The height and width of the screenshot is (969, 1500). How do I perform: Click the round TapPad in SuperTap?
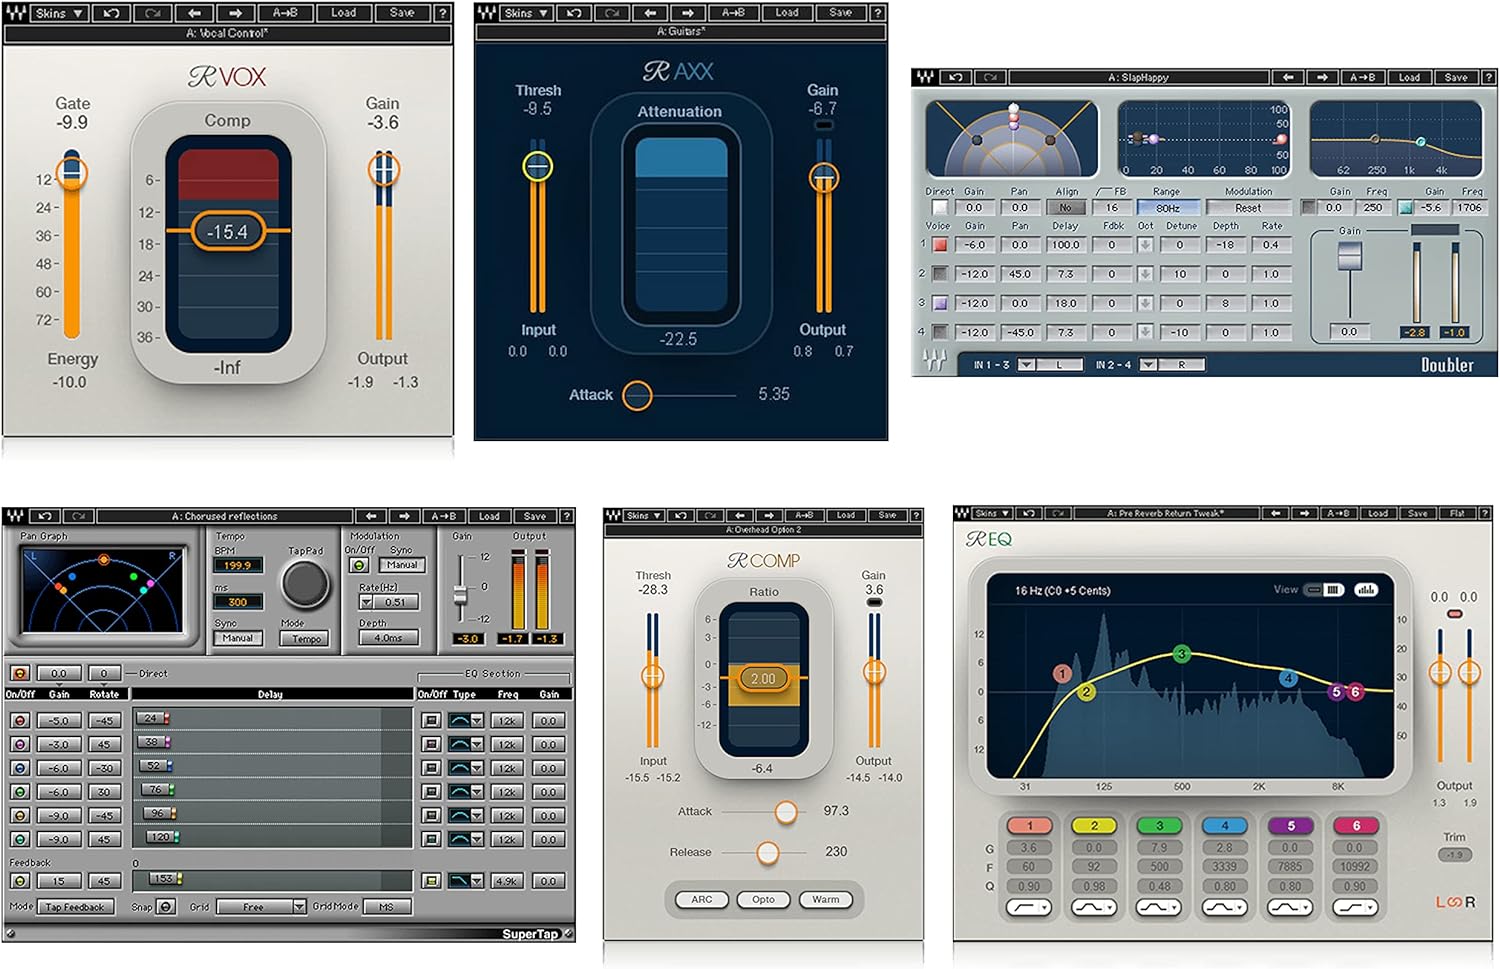coord(304,584)
